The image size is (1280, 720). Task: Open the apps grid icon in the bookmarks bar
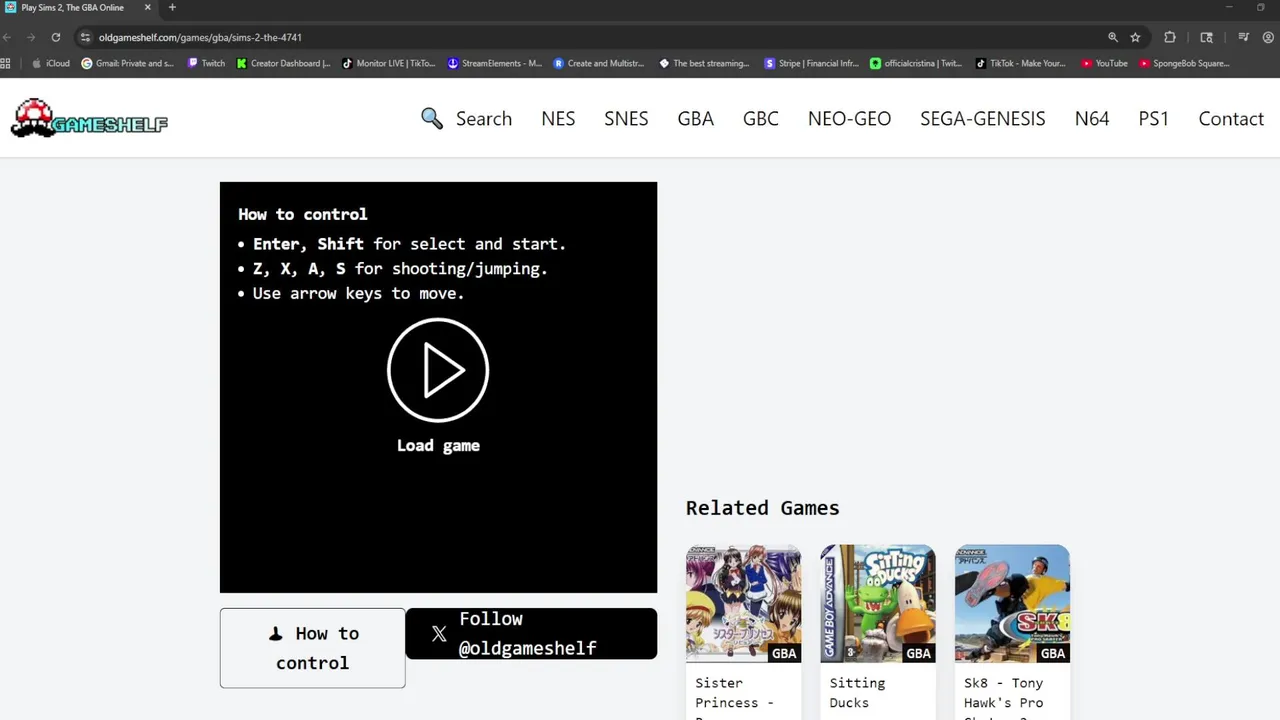tap(5, 63)
